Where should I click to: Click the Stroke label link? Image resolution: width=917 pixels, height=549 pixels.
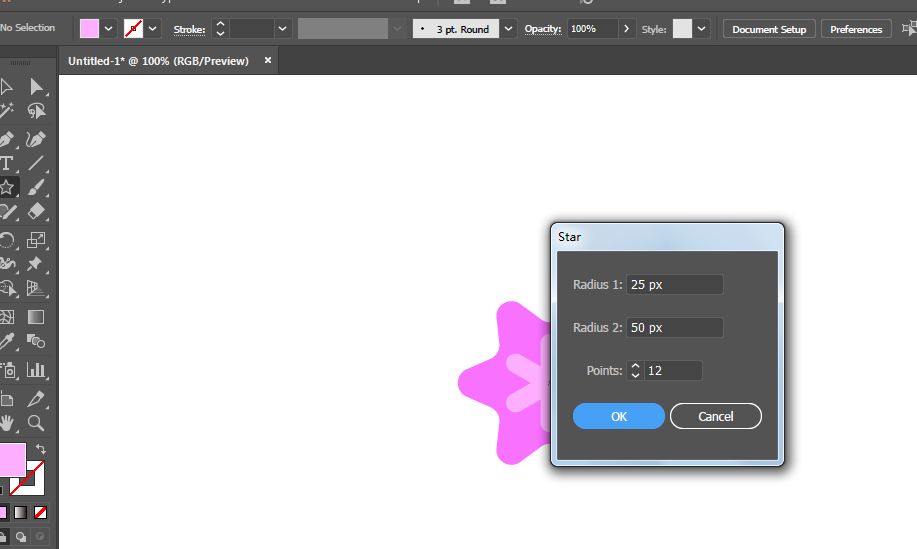pos(189,29)
